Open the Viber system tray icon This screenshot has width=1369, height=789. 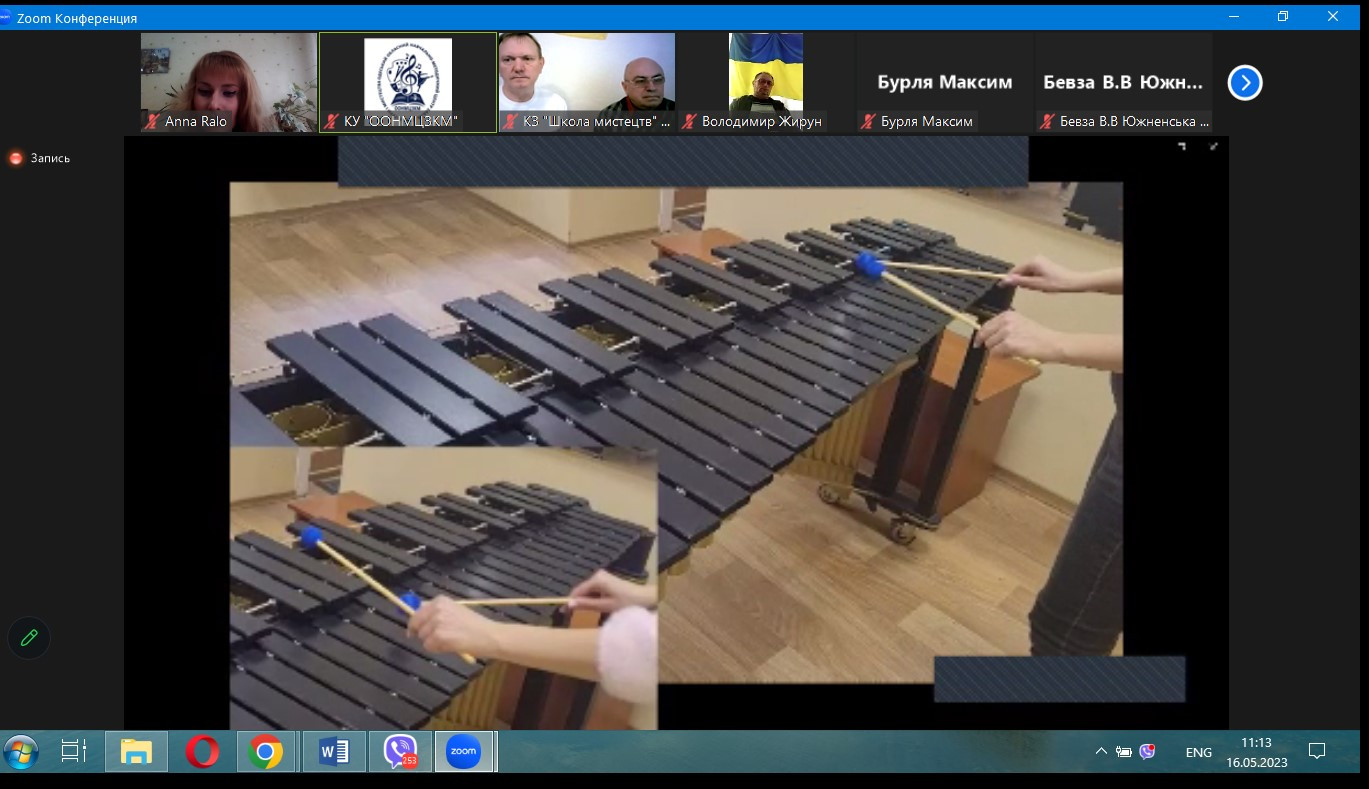point(1147,751)
